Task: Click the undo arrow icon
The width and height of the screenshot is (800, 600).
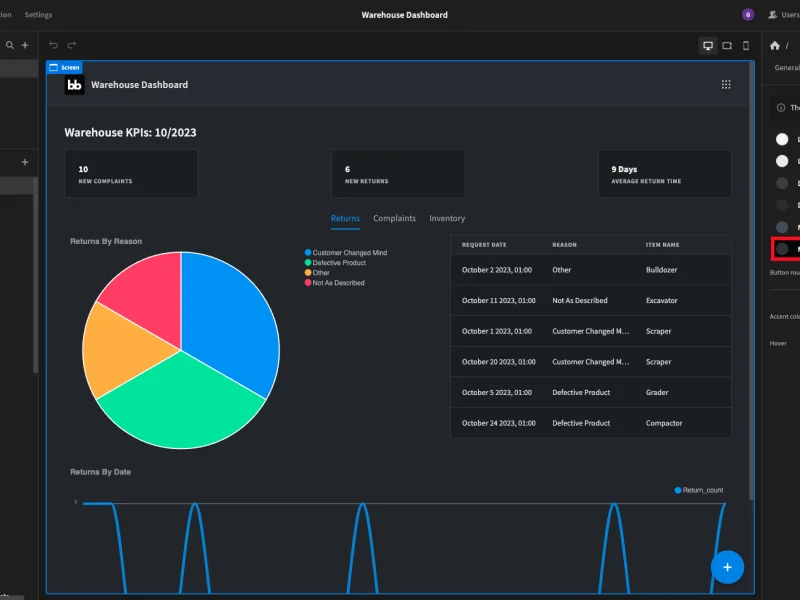Action: pos(53,45)
